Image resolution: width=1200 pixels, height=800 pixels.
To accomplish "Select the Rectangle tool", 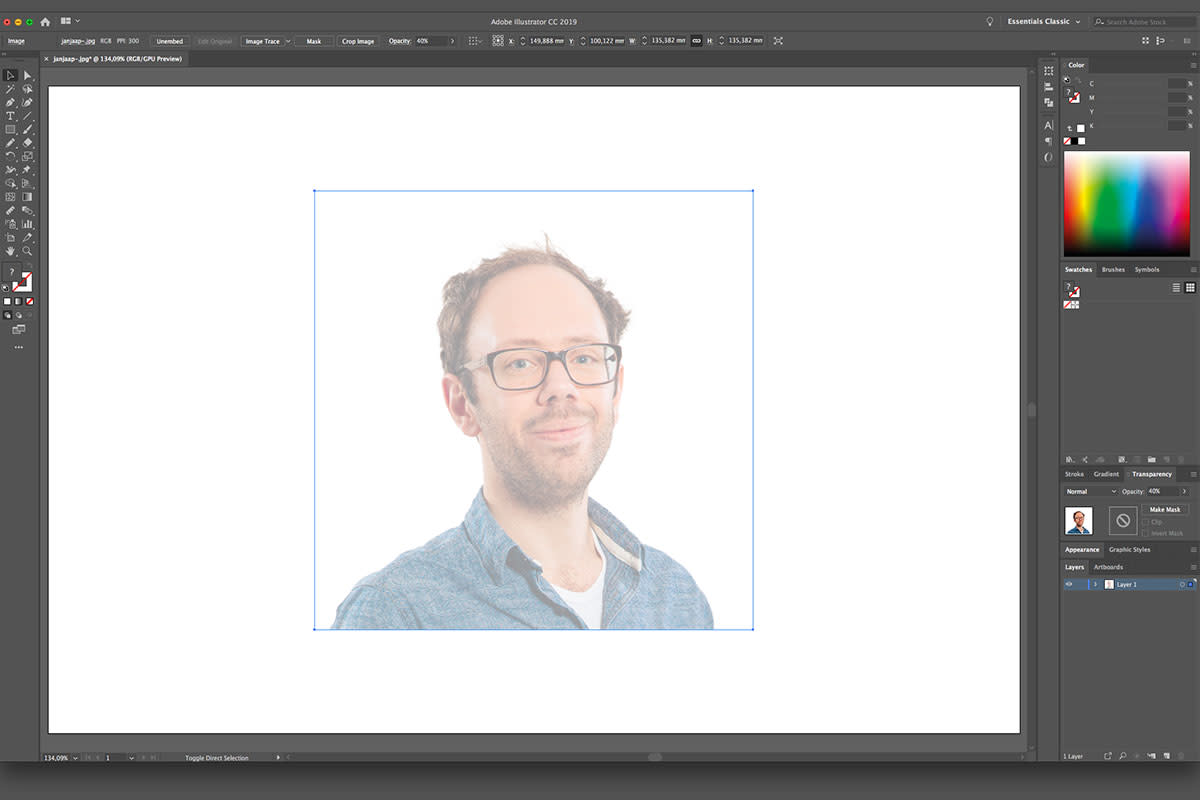I will tap(10, 129).
